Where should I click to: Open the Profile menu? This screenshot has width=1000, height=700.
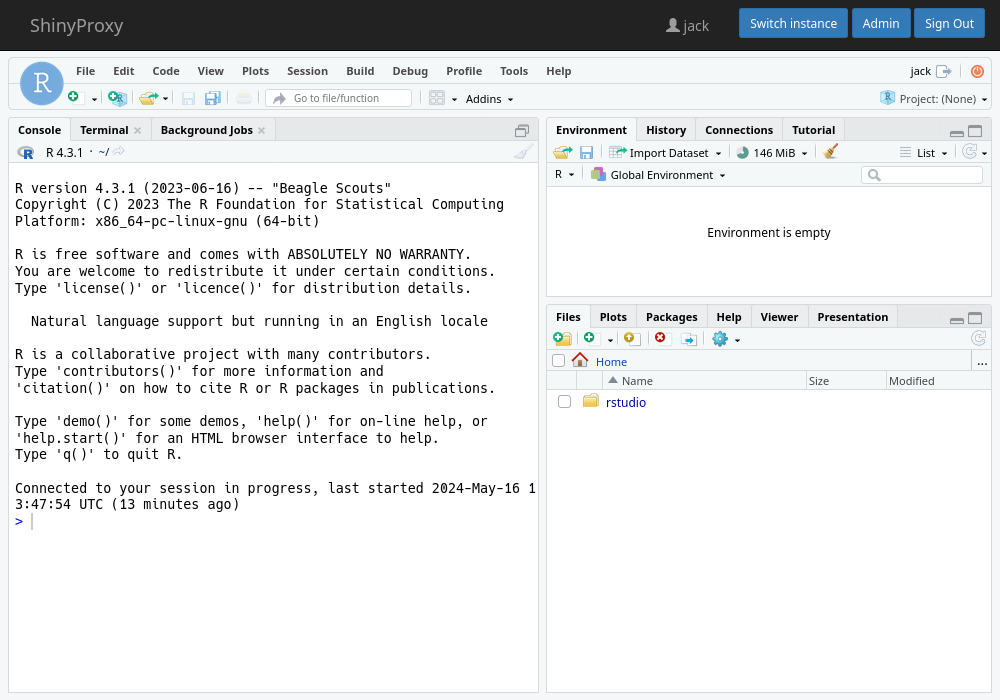[x=464, y=71]
